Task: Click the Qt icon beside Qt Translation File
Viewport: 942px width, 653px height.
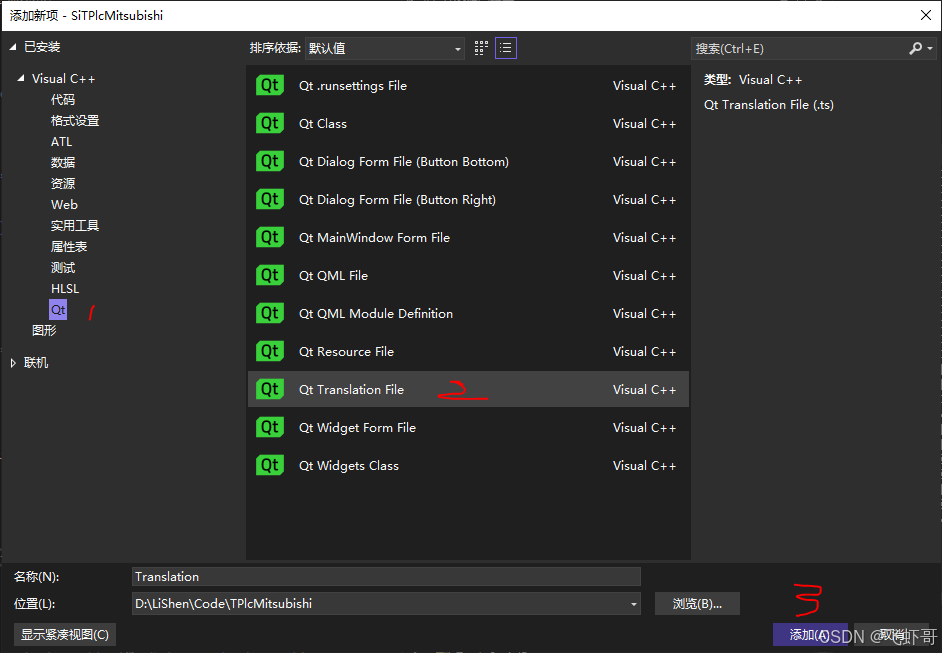Action: tap(270, 389)
